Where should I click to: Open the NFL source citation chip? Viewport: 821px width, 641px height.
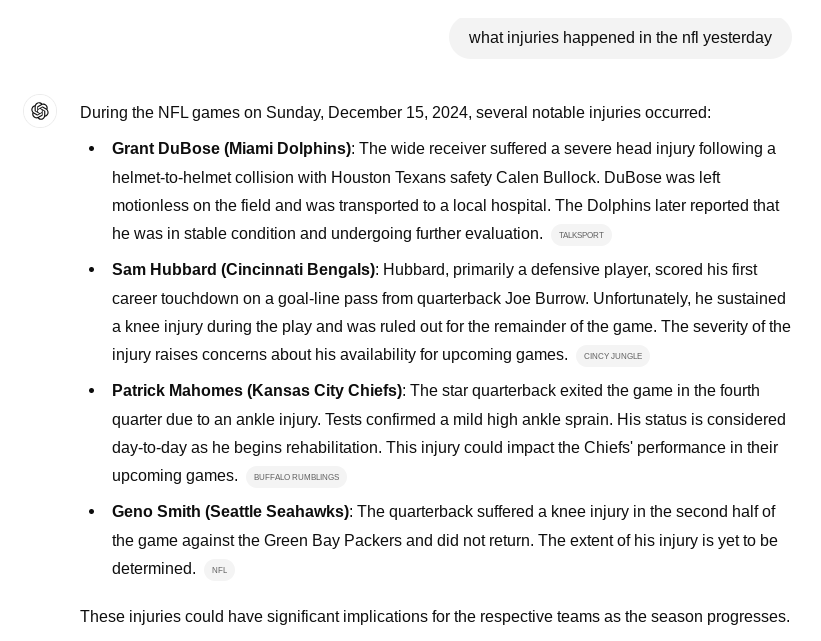(x=219, y=570)
